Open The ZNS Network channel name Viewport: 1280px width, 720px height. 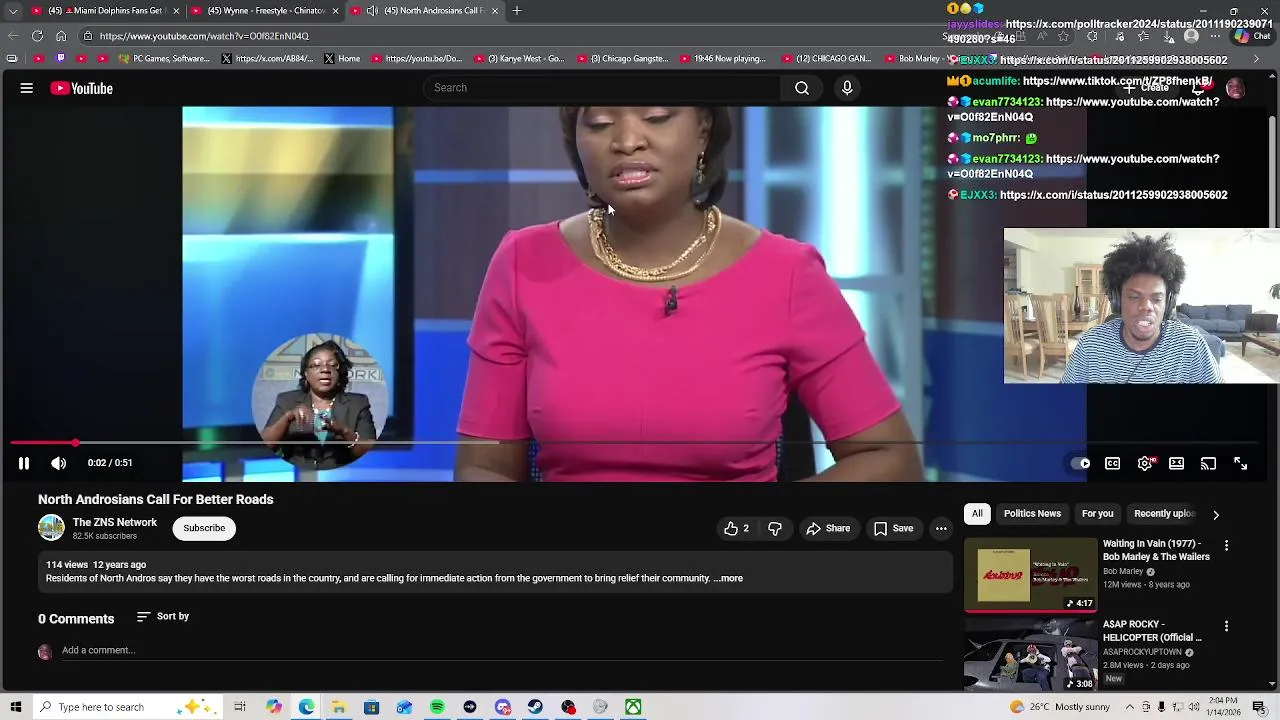click(x=115, y=522)
